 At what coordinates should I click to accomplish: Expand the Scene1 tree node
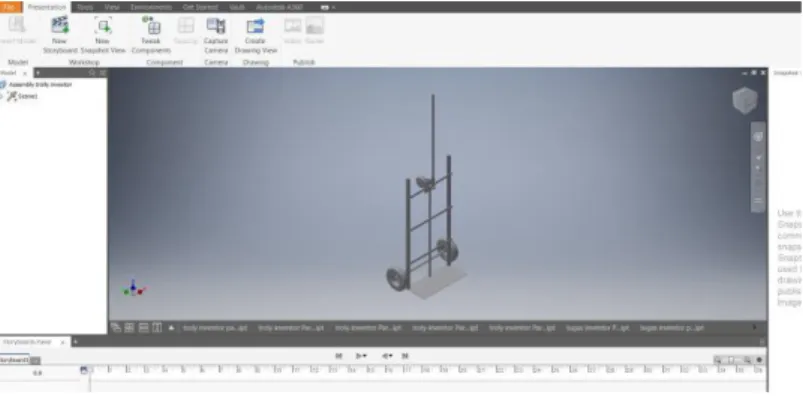tap(2, 96)
